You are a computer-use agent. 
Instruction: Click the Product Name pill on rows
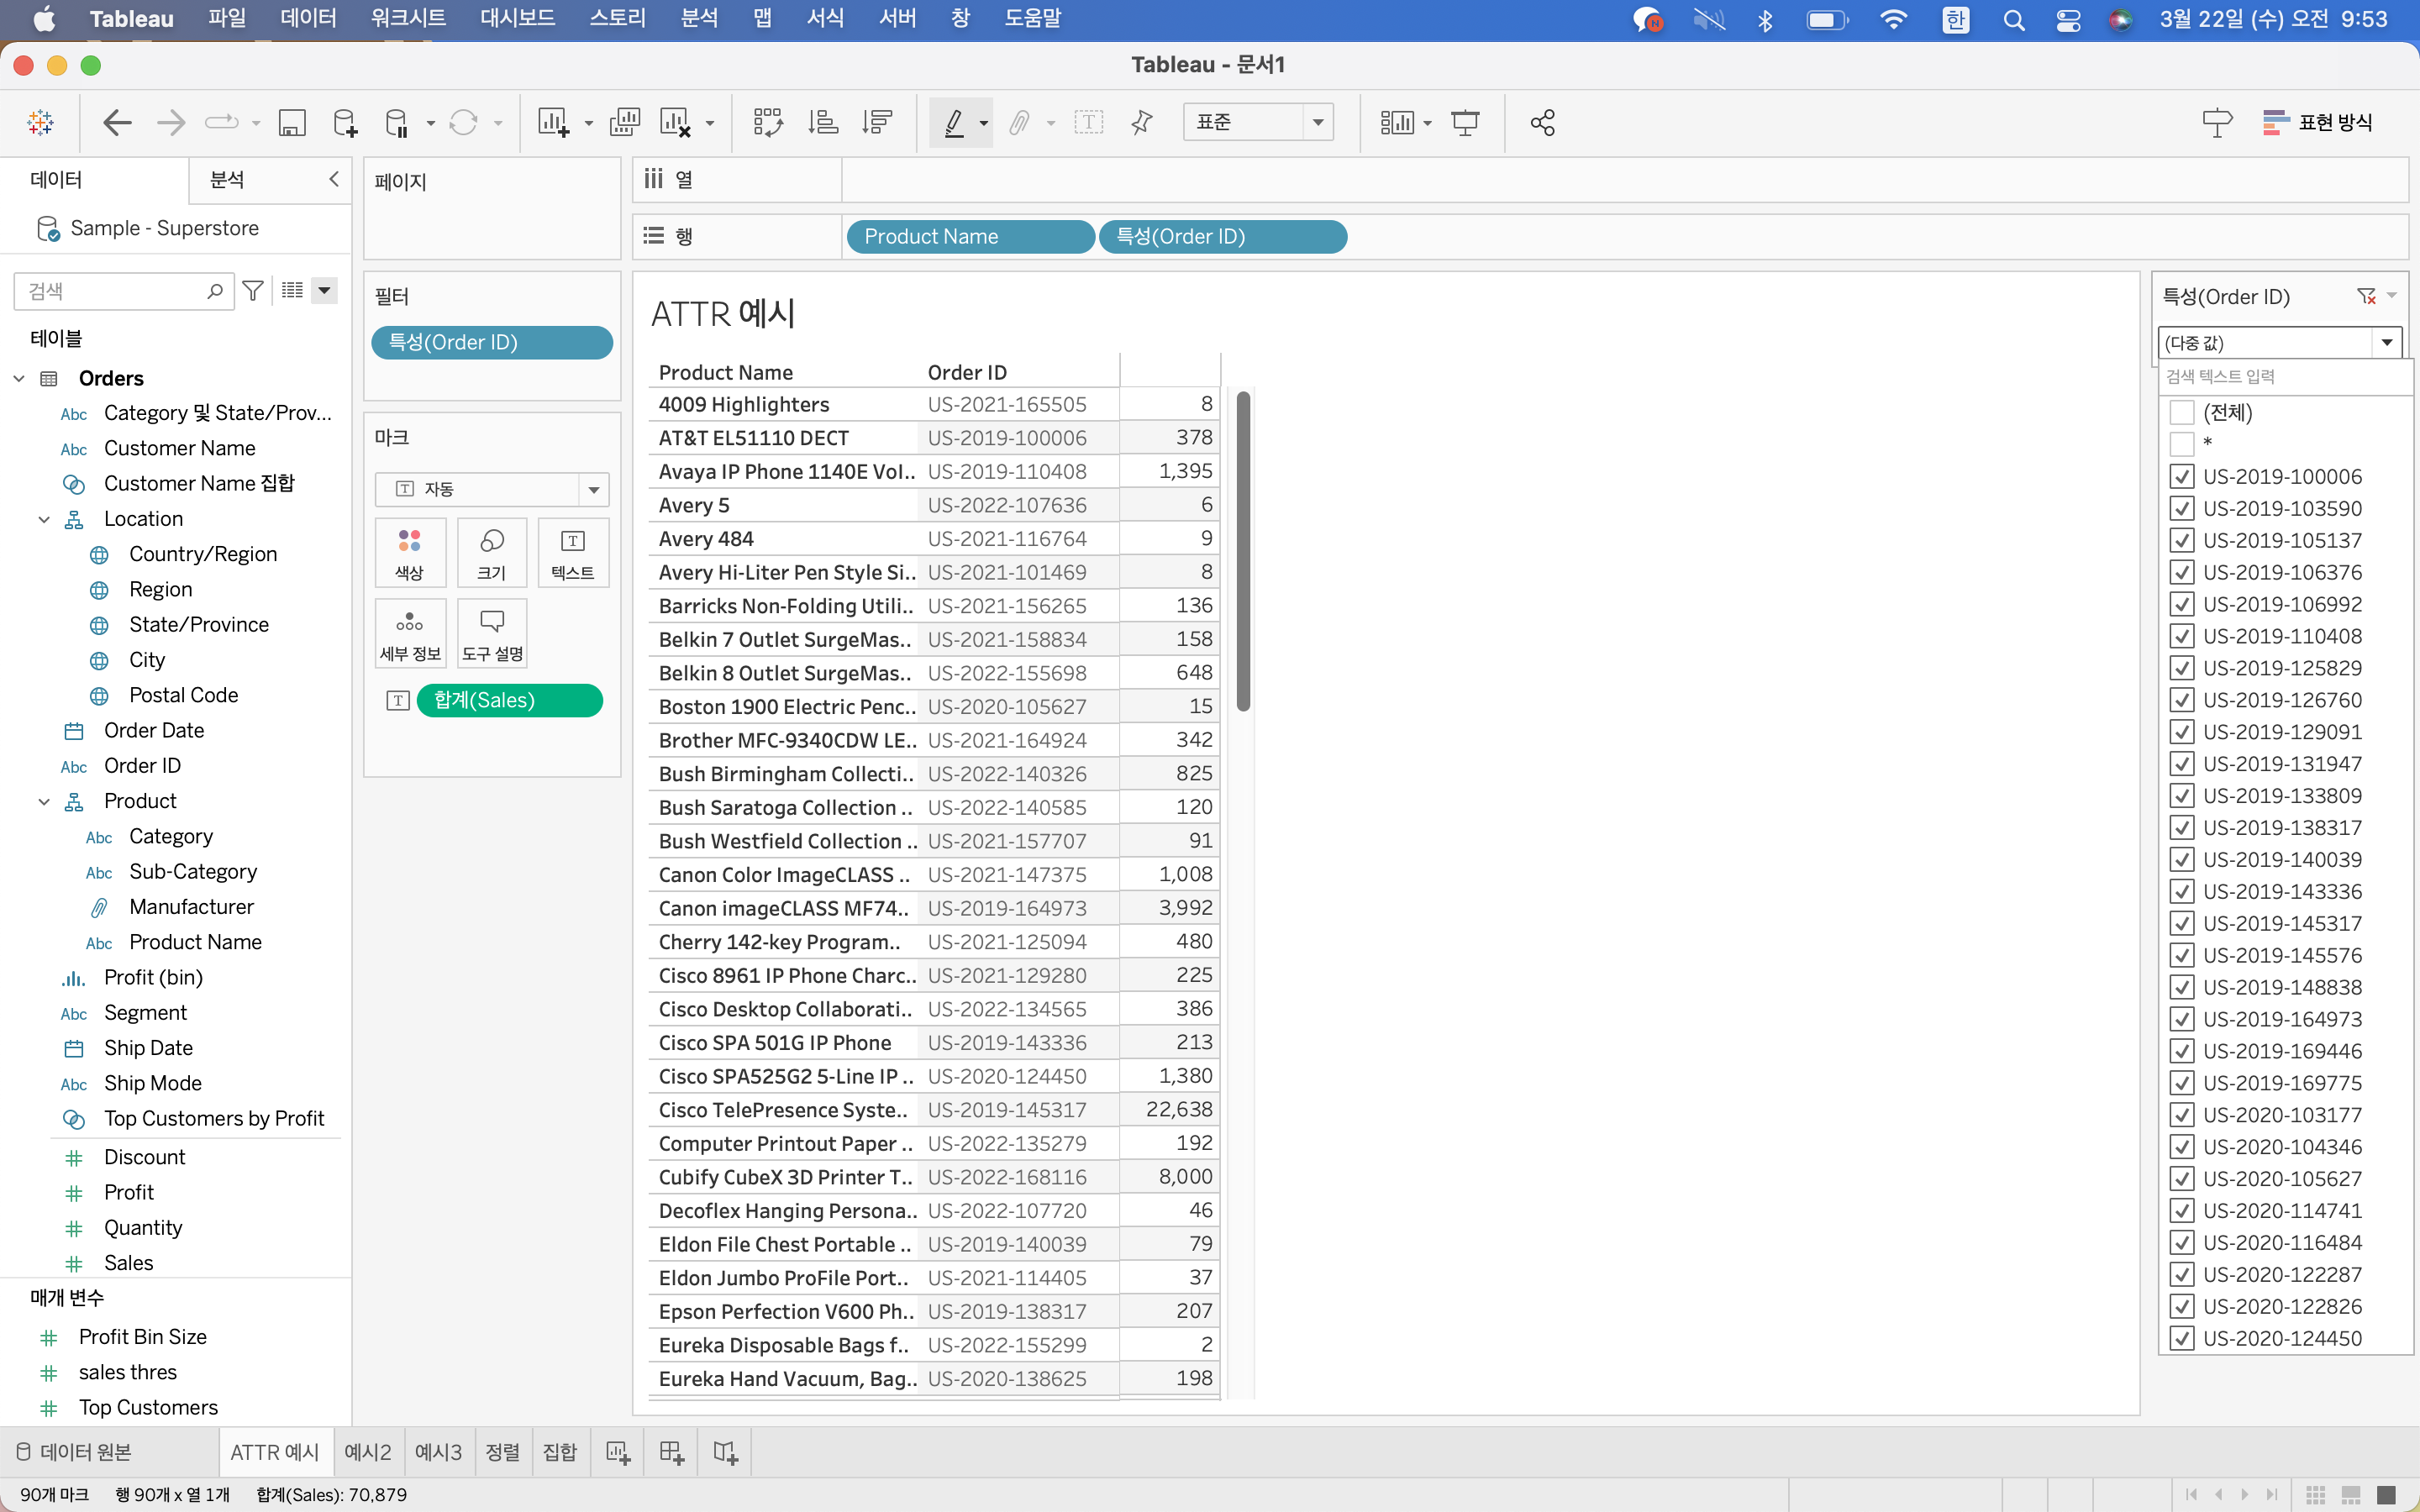point(970,237)
